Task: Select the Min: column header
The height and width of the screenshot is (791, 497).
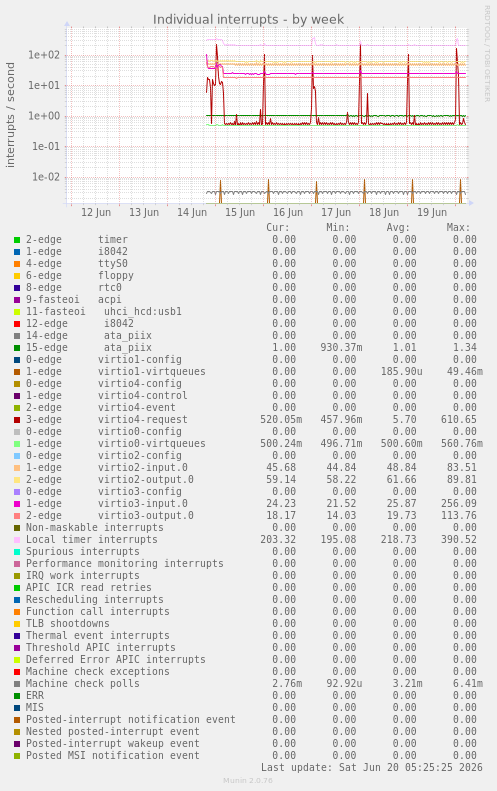Action: click(338, 228)
